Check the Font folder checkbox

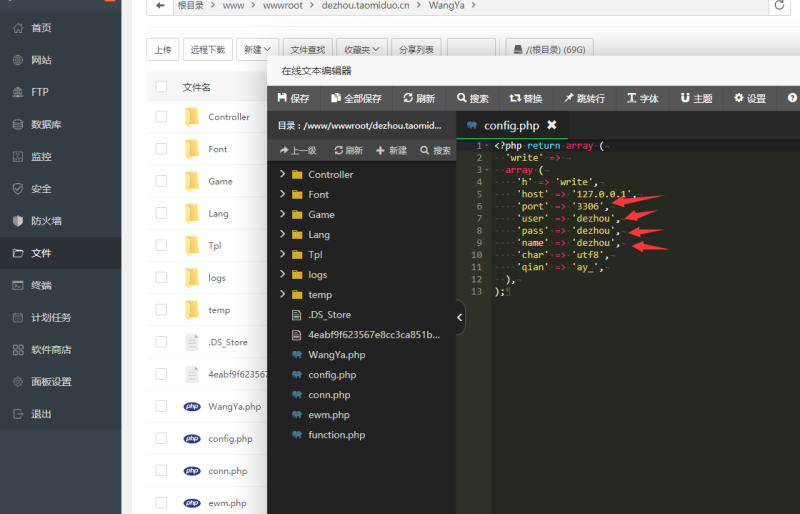pos(161,149)
